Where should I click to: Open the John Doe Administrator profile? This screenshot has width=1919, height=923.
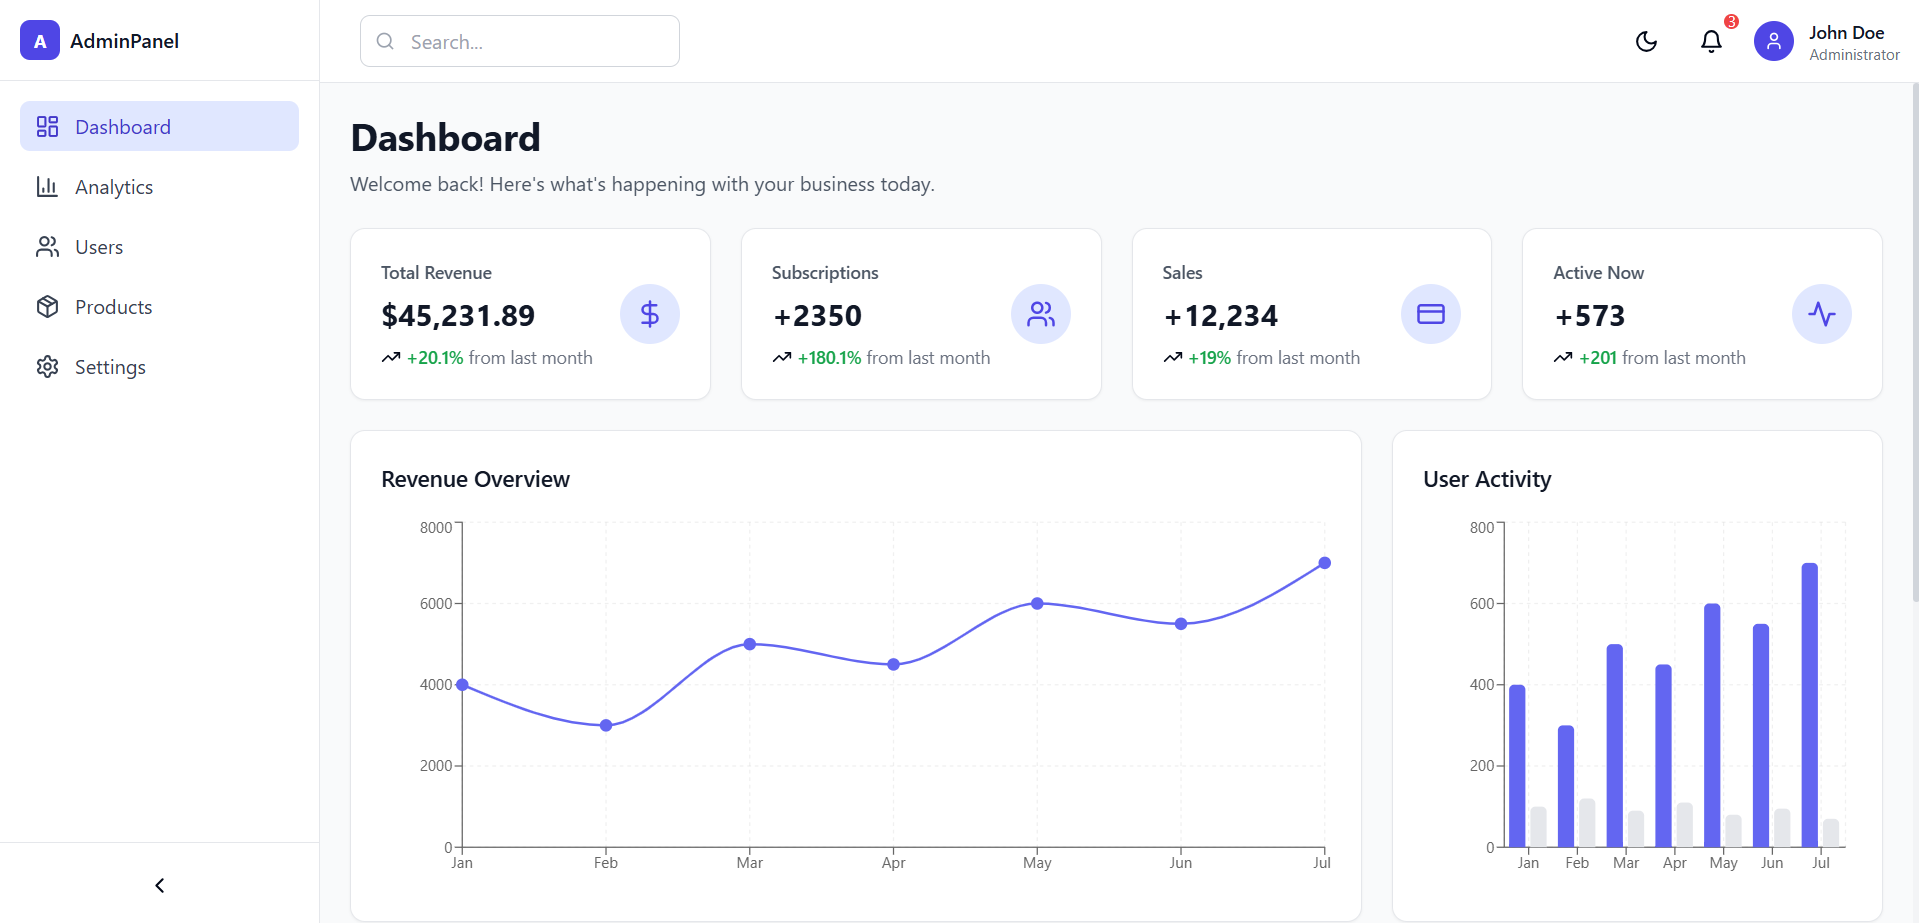point(1853,42)
